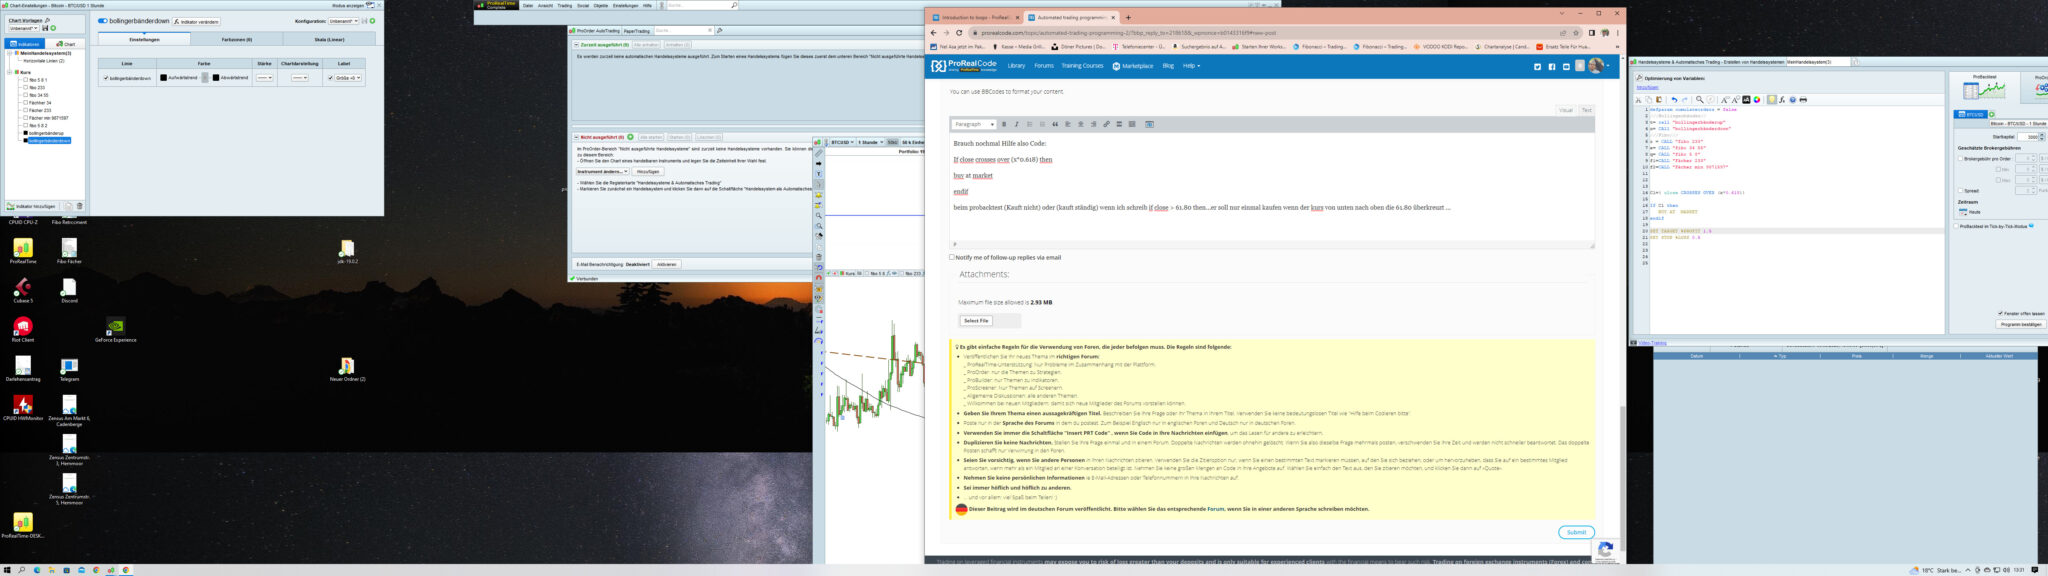The width and height of the screenshot is (2048, 576).
Task: Insert a blockquote in the reply editor
Action: pyautogui.click(x=1055, y=124)
